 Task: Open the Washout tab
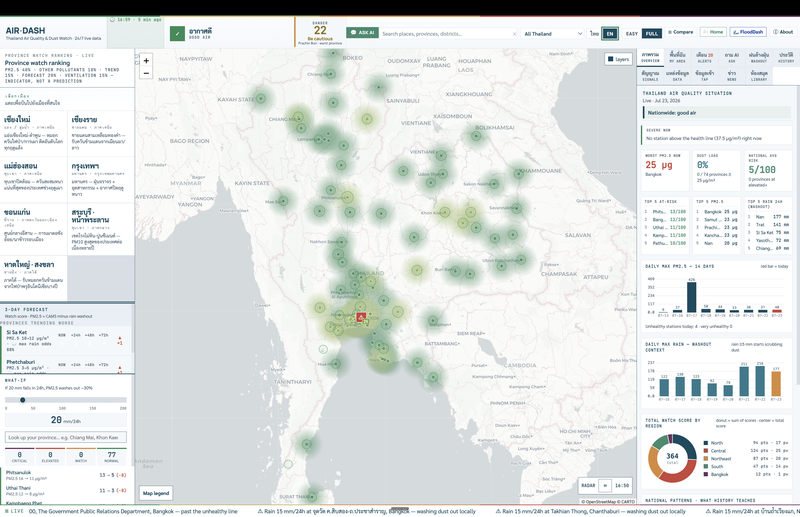pos(759,57)
